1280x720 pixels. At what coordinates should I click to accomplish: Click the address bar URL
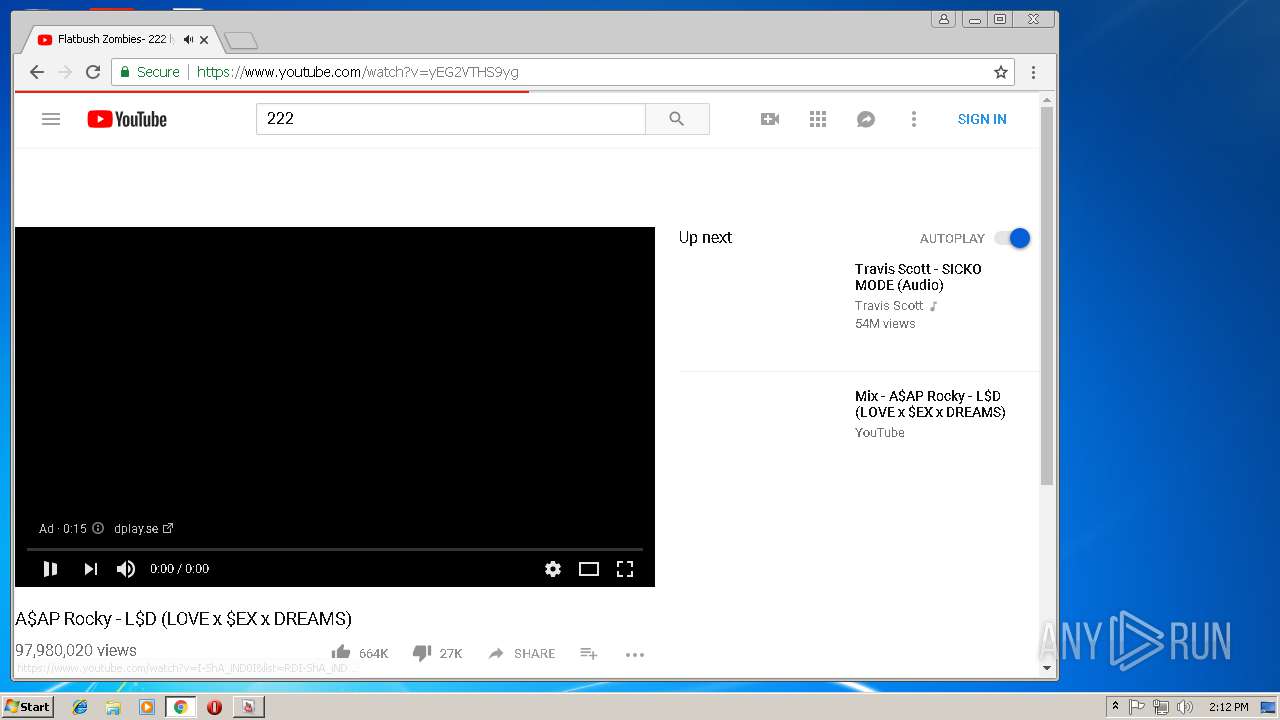pyautogui.click(x=358, y=72)
